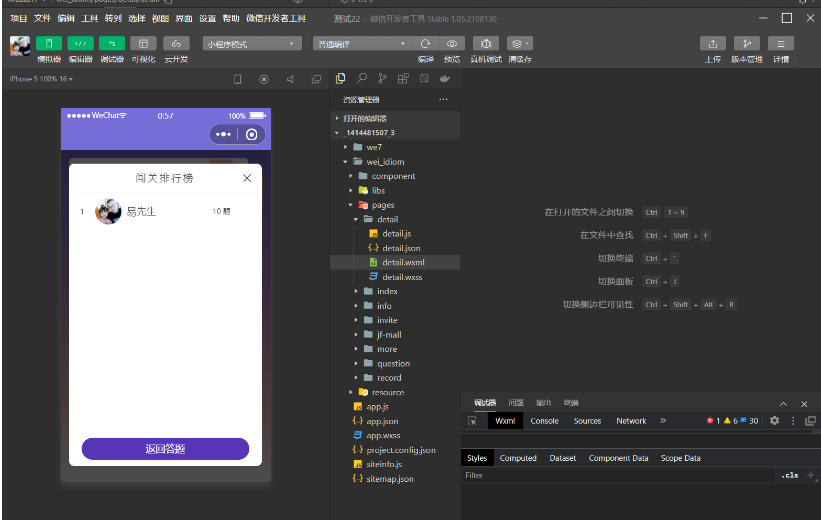Show more devtools tabs chevron
The image size is (821, 520).
tap(663, 421)
